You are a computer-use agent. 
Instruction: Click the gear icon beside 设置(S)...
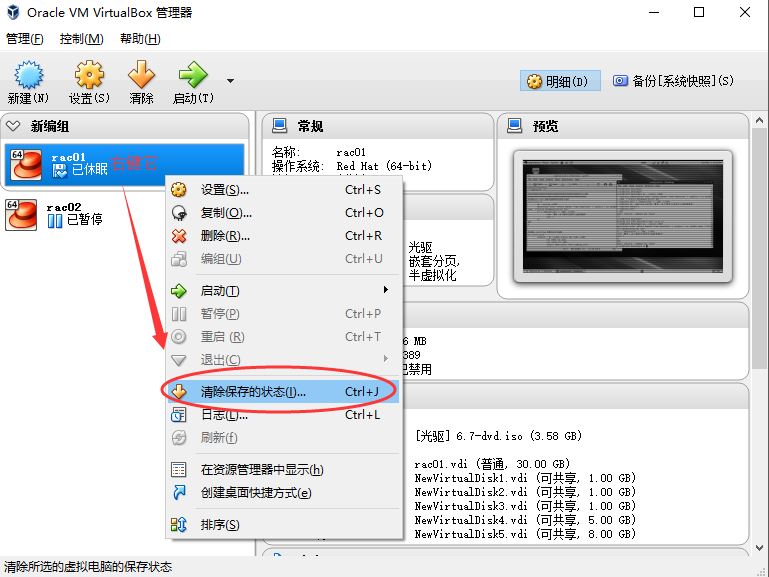[179, 190]
